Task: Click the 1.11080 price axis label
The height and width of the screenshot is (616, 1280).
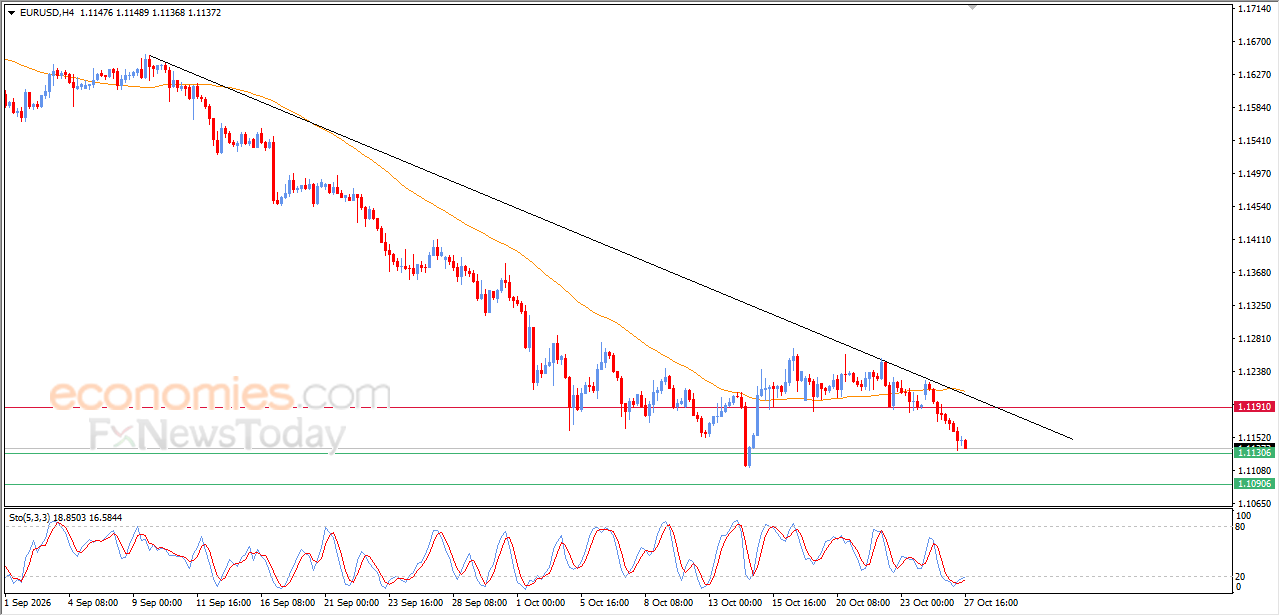Action: [x=1254, y=470]
